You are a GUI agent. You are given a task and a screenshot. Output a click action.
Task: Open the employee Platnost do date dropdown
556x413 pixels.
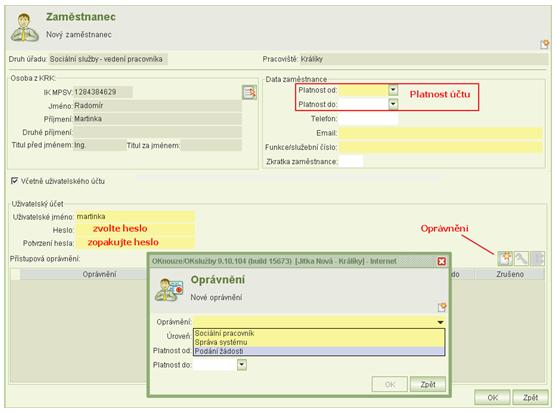point(393,104)
